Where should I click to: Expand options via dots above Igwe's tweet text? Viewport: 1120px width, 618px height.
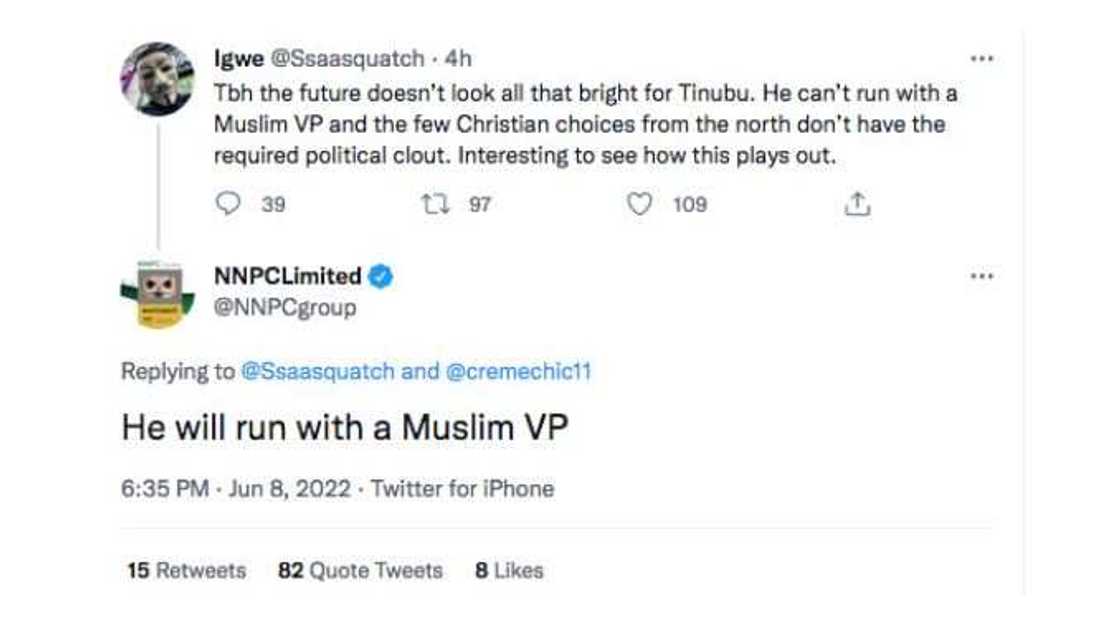click(x=983, y=57)
